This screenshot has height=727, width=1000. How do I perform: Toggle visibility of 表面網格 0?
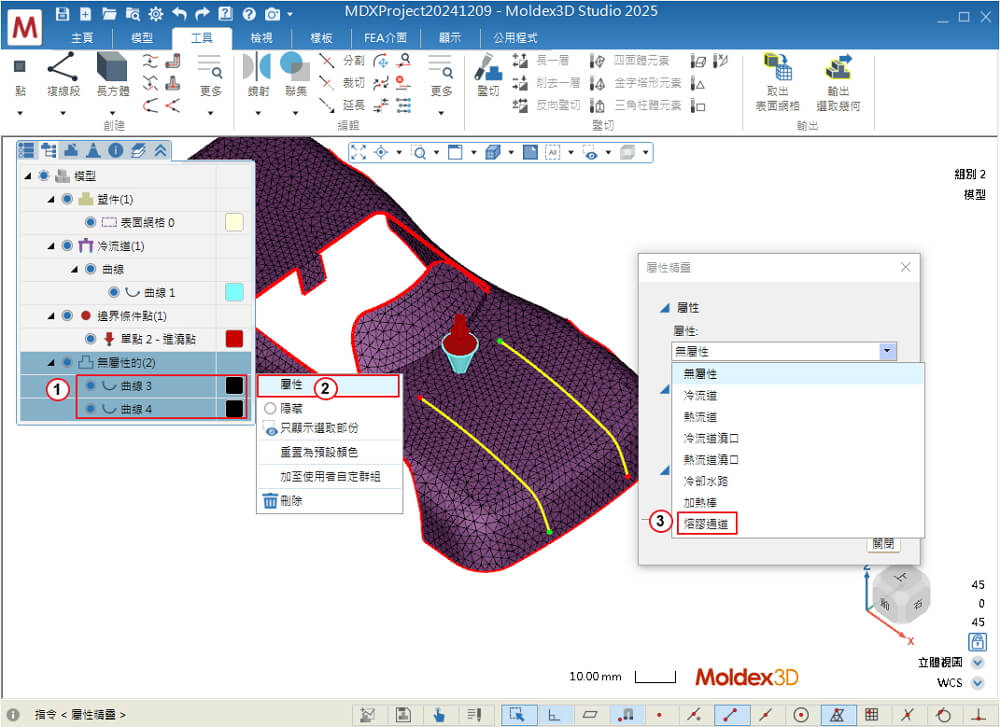click(x=90, y=222)
